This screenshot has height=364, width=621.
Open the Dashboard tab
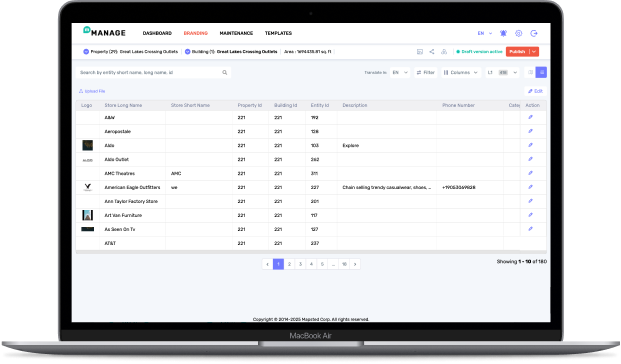tap(157, 33)
